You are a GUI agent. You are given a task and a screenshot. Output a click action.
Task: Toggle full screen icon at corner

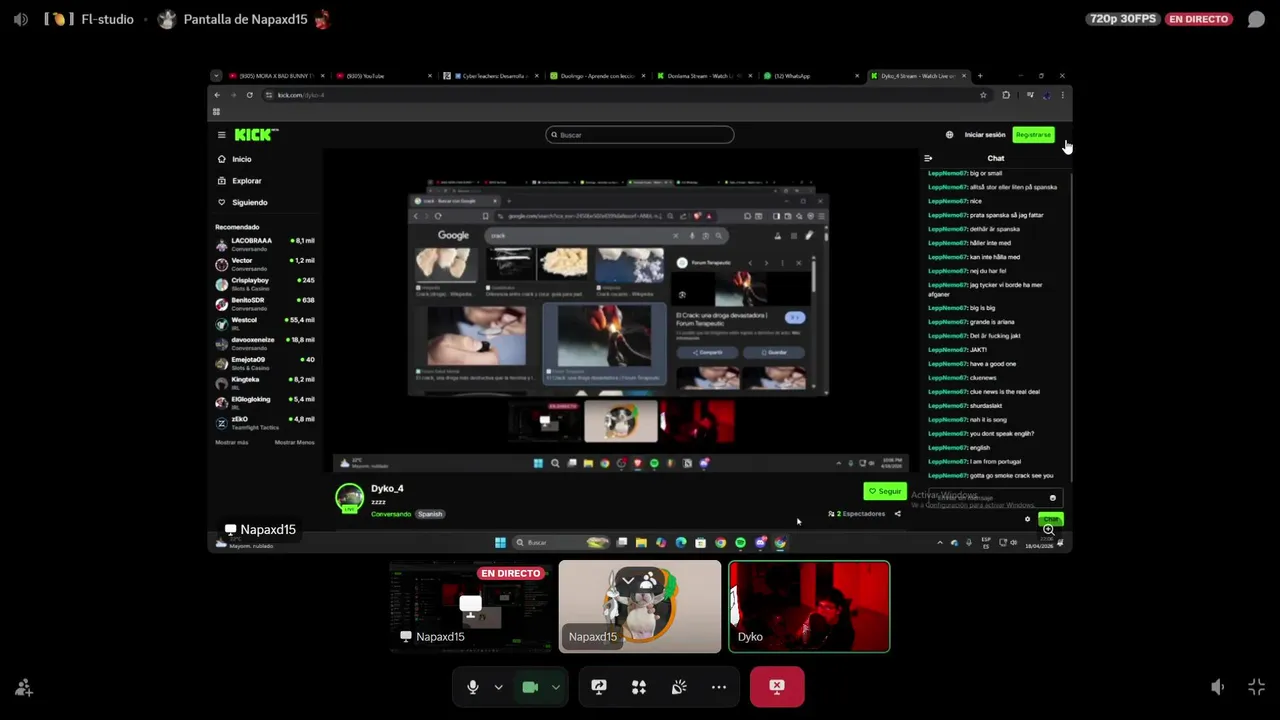(x=1257, y=687)
